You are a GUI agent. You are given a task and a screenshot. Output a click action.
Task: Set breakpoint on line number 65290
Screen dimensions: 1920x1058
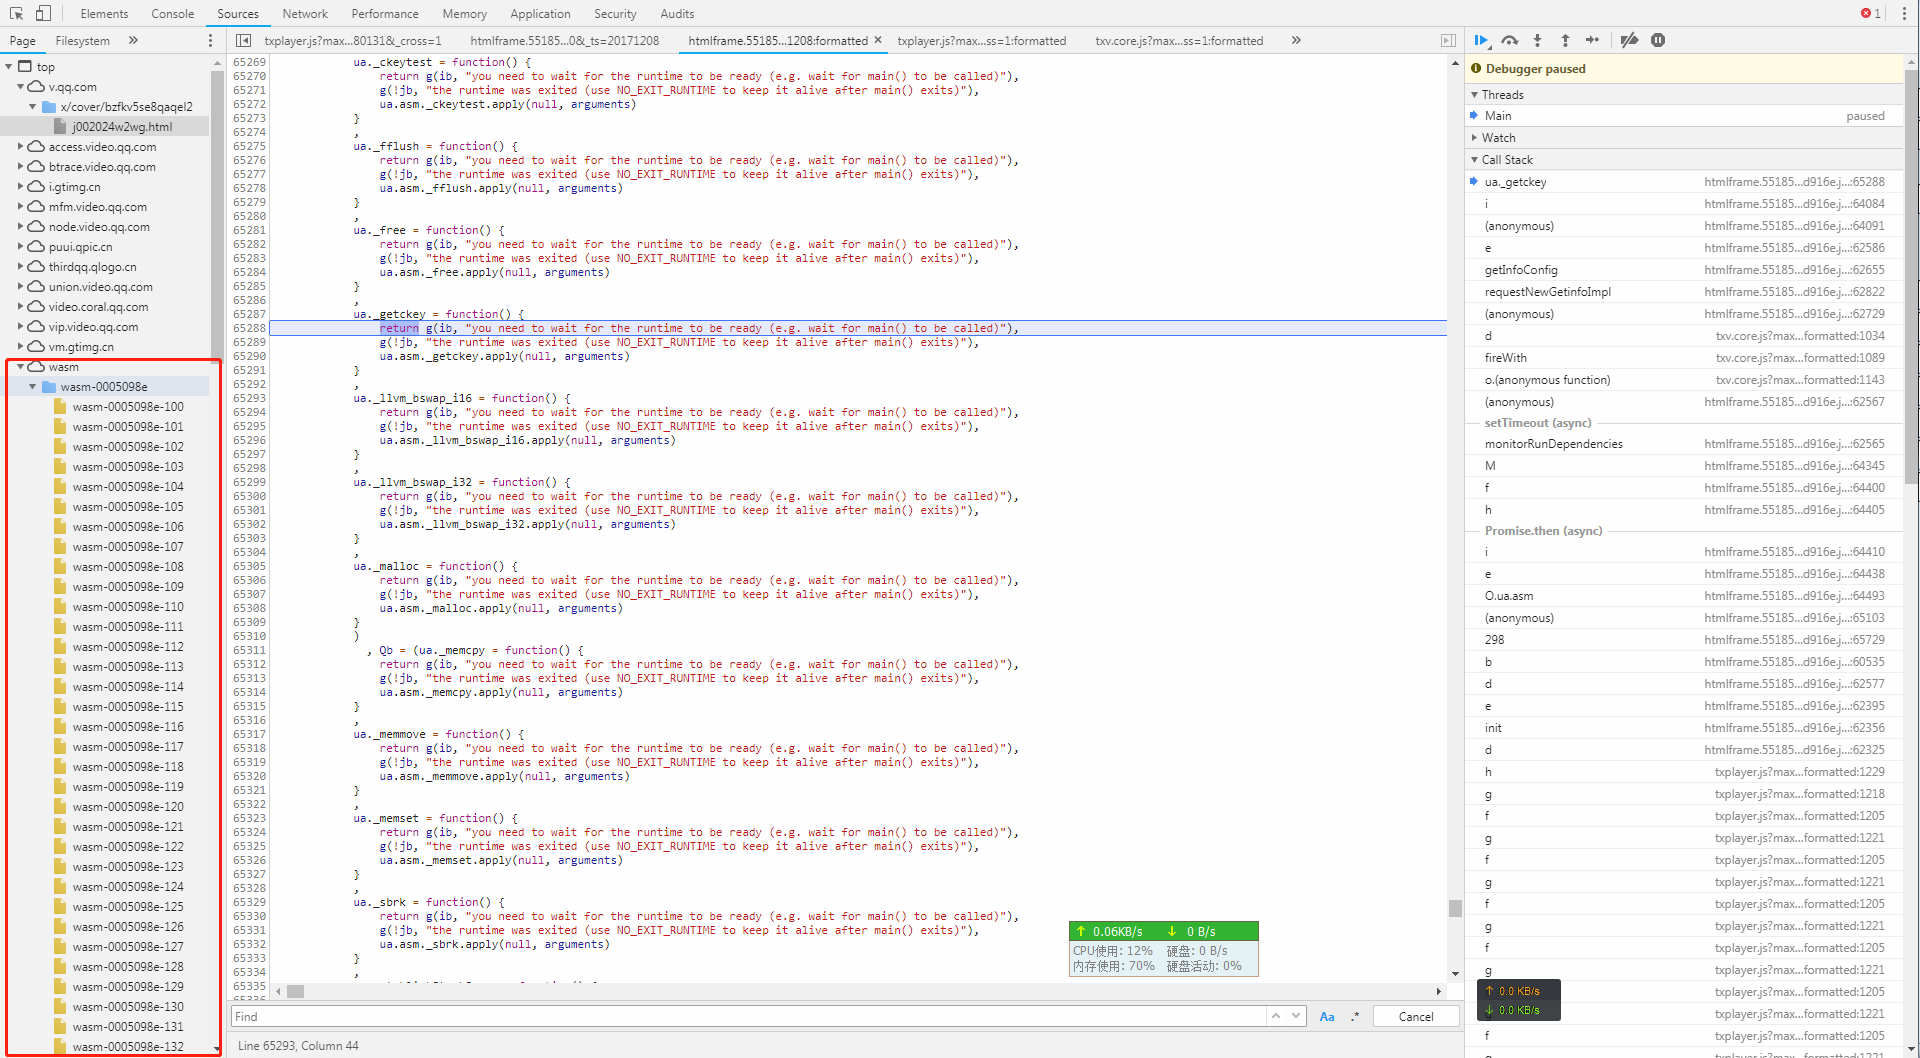coord(249,355)
